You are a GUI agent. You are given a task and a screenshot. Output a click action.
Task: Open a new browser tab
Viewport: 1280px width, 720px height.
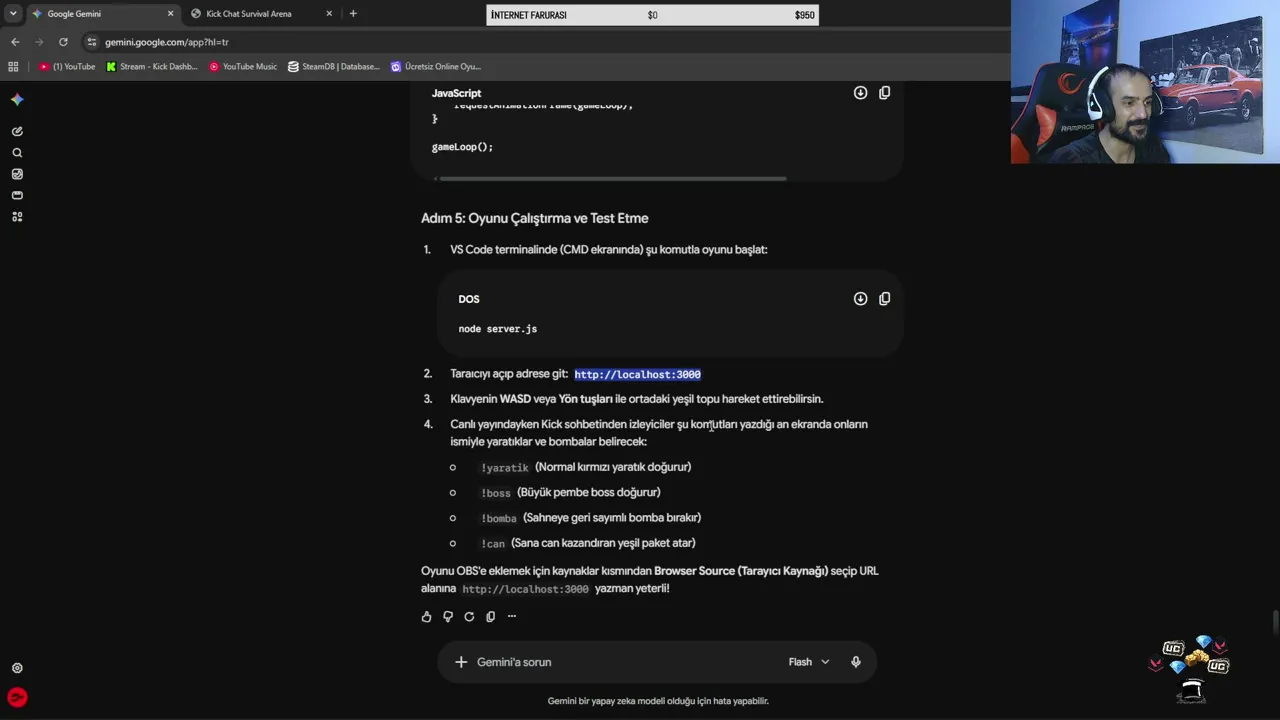pyautogui.click(x=353, y=14)
